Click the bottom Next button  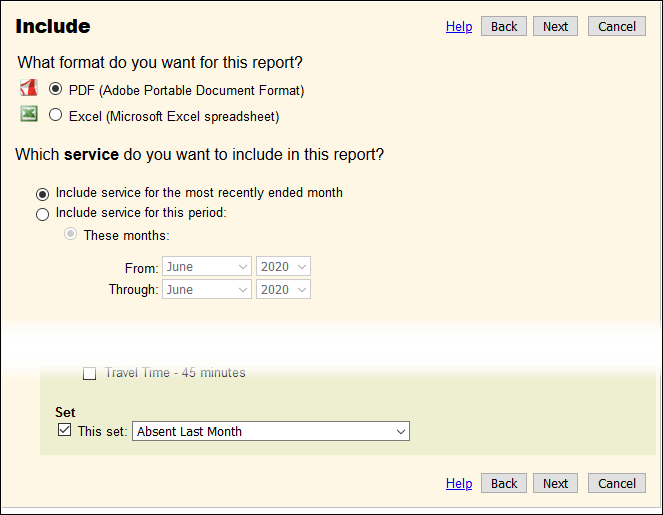[555, 483]
